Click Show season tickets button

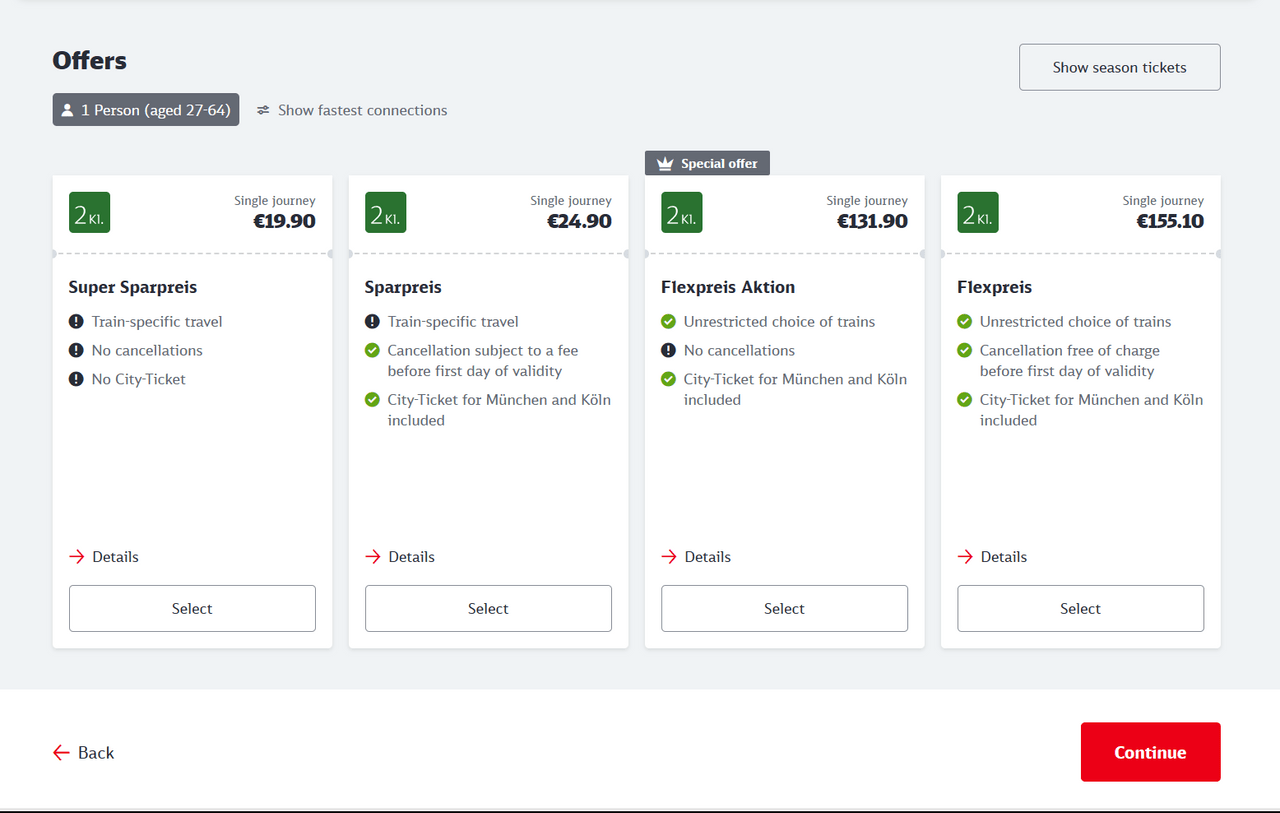pyautogui.click(x=1119, y=67)
